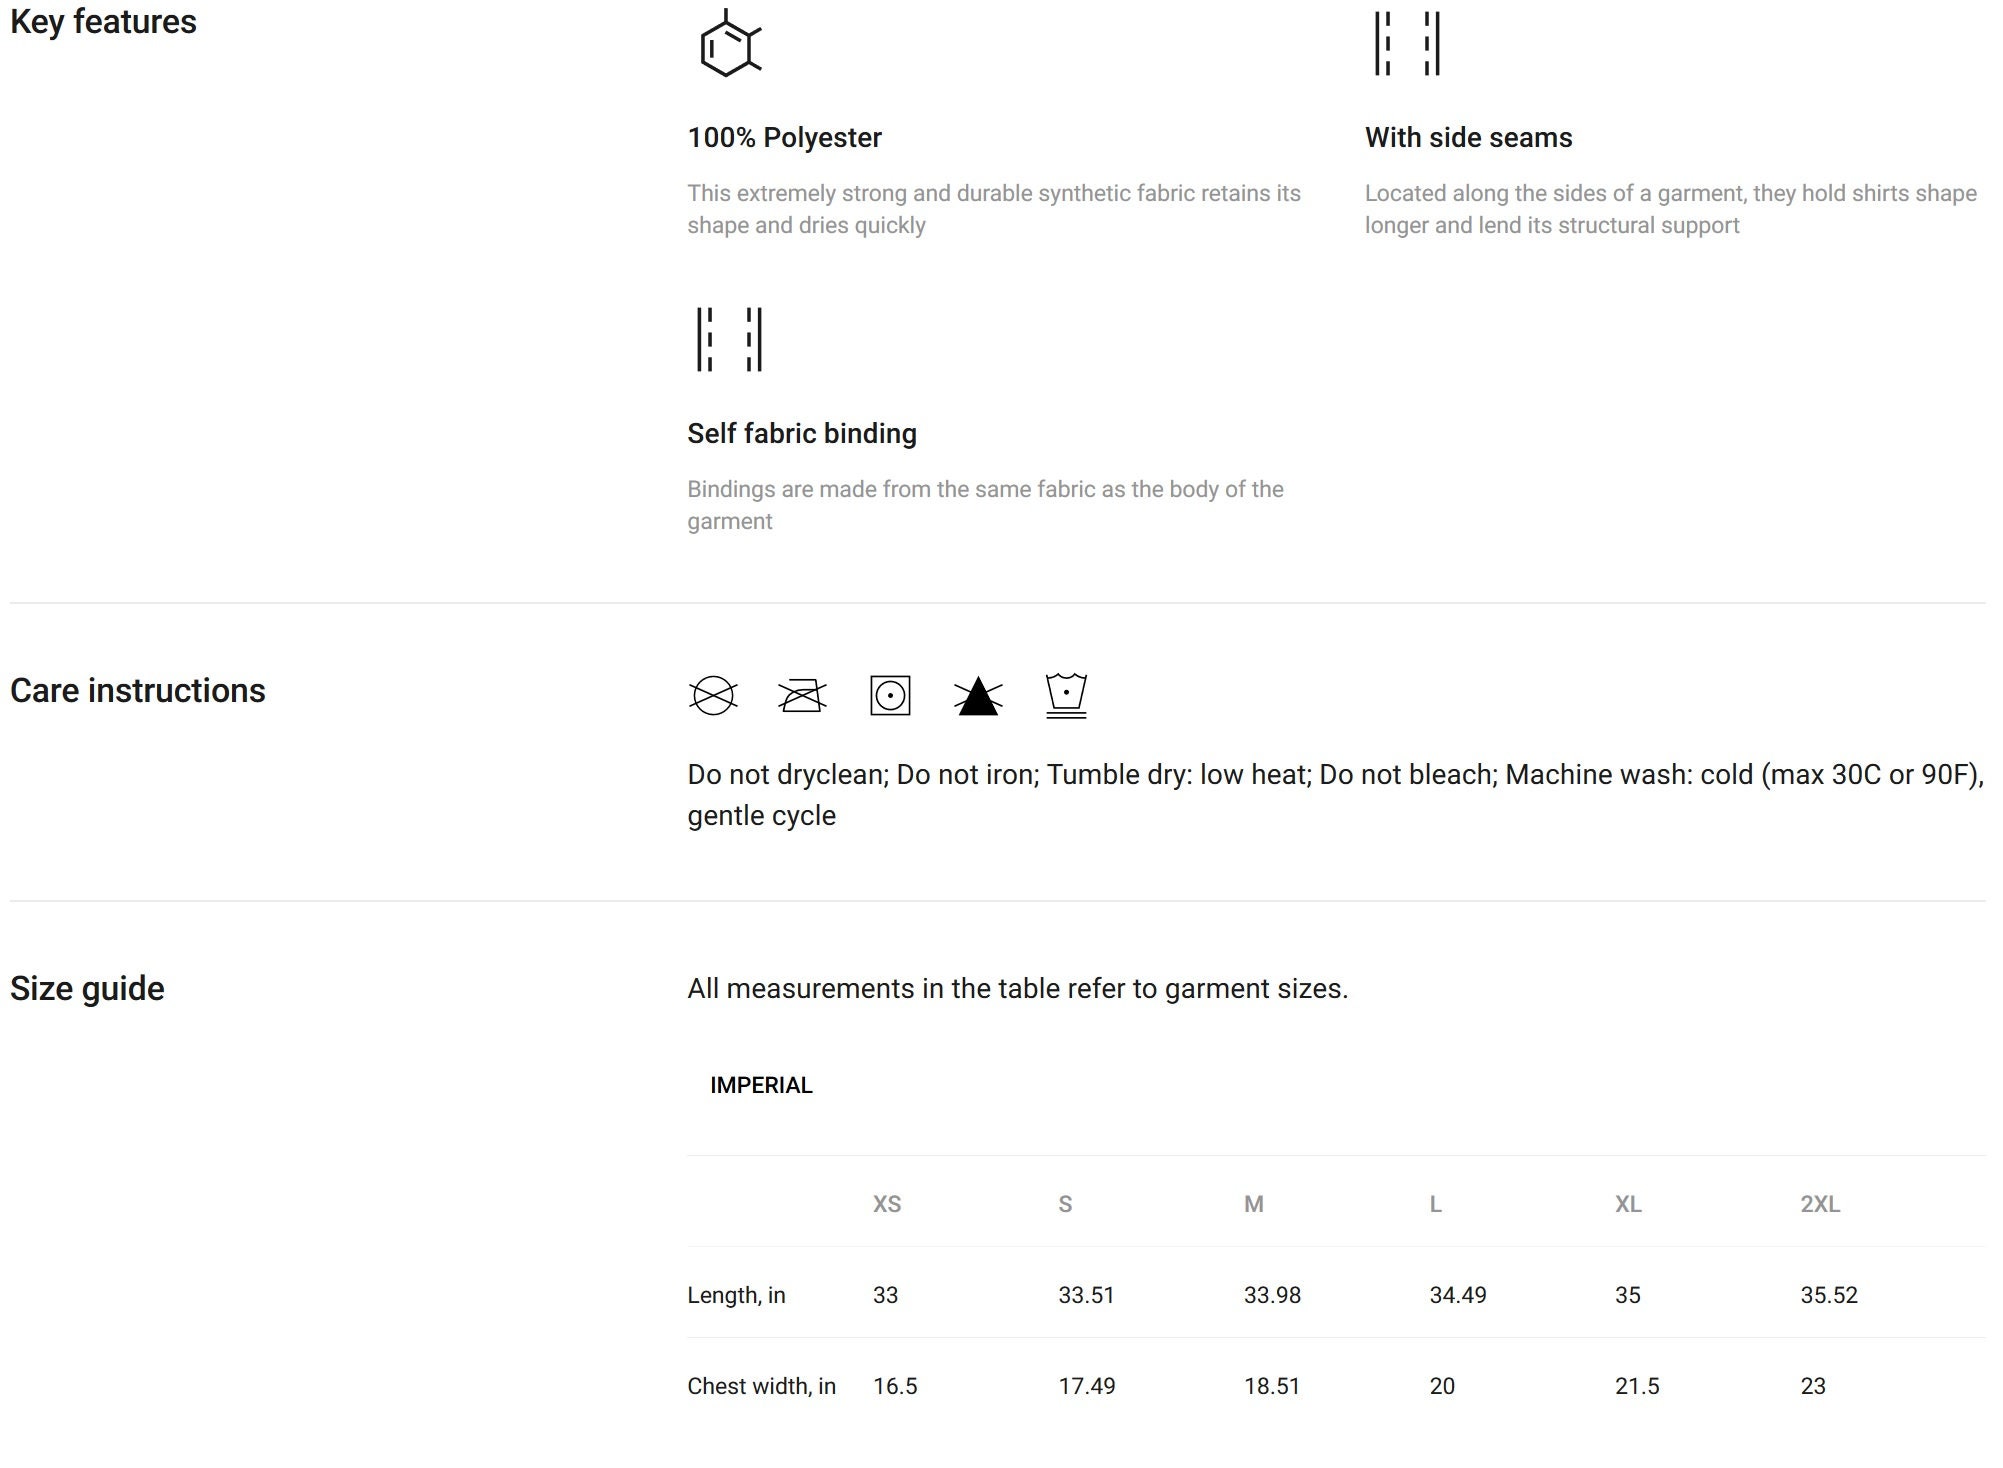Click the machine wash cold symbol
2003x1468 pixels.
coord(1066,696)
